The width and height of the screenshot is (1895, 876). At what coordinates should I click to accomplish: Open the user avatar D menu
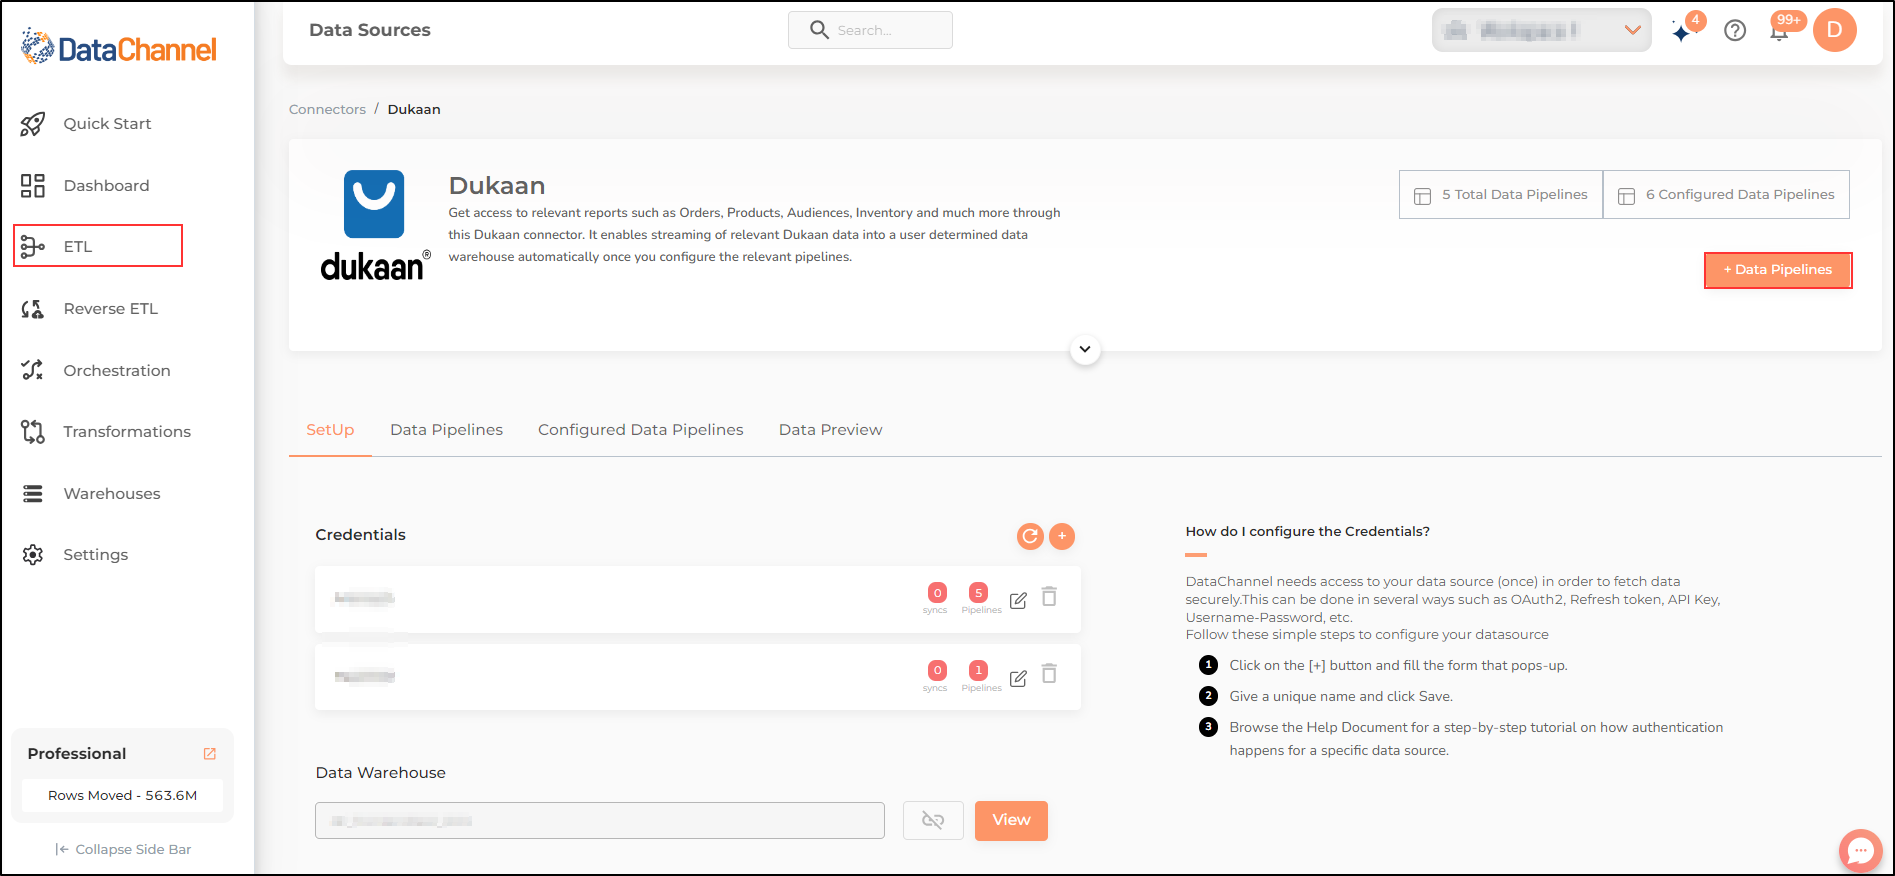click(1835, 30)
